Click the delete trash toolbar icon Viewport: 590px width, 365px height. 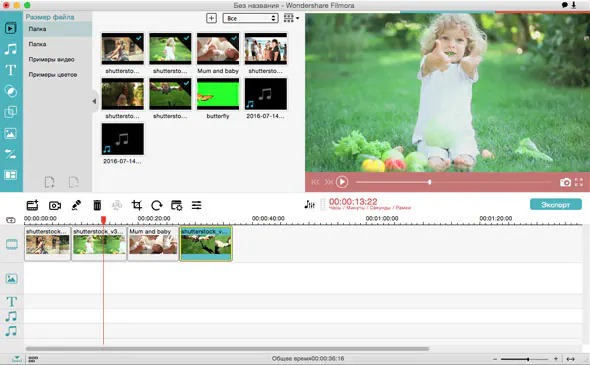tap(97, 205)
